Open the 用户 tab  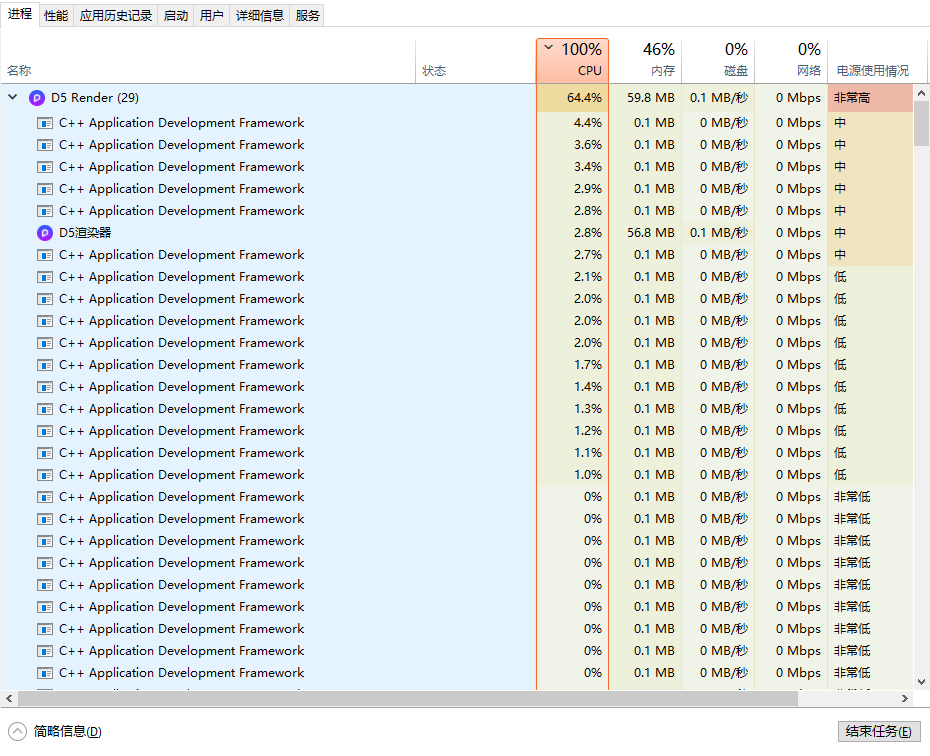coord(211,15)
